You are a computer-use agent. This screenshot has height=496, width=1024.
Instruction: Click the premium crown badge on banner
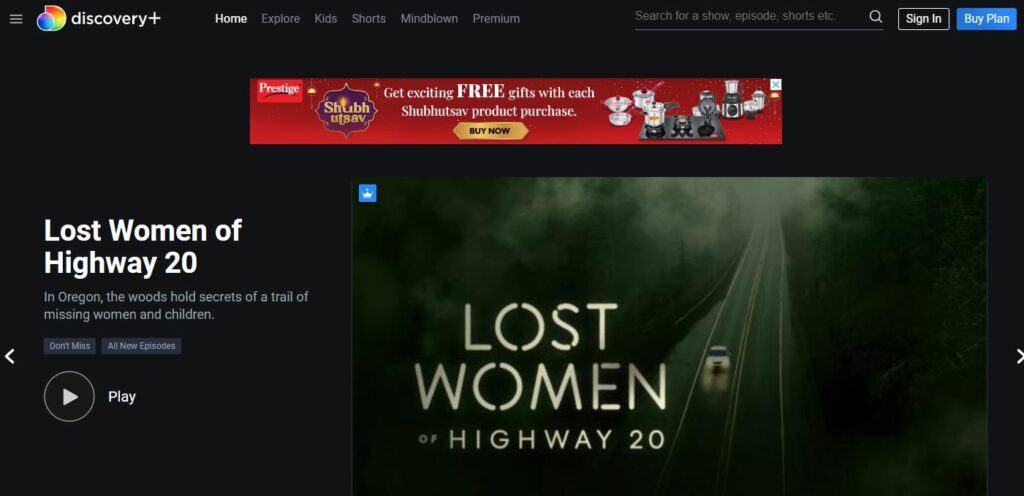[x=368, y=193]
